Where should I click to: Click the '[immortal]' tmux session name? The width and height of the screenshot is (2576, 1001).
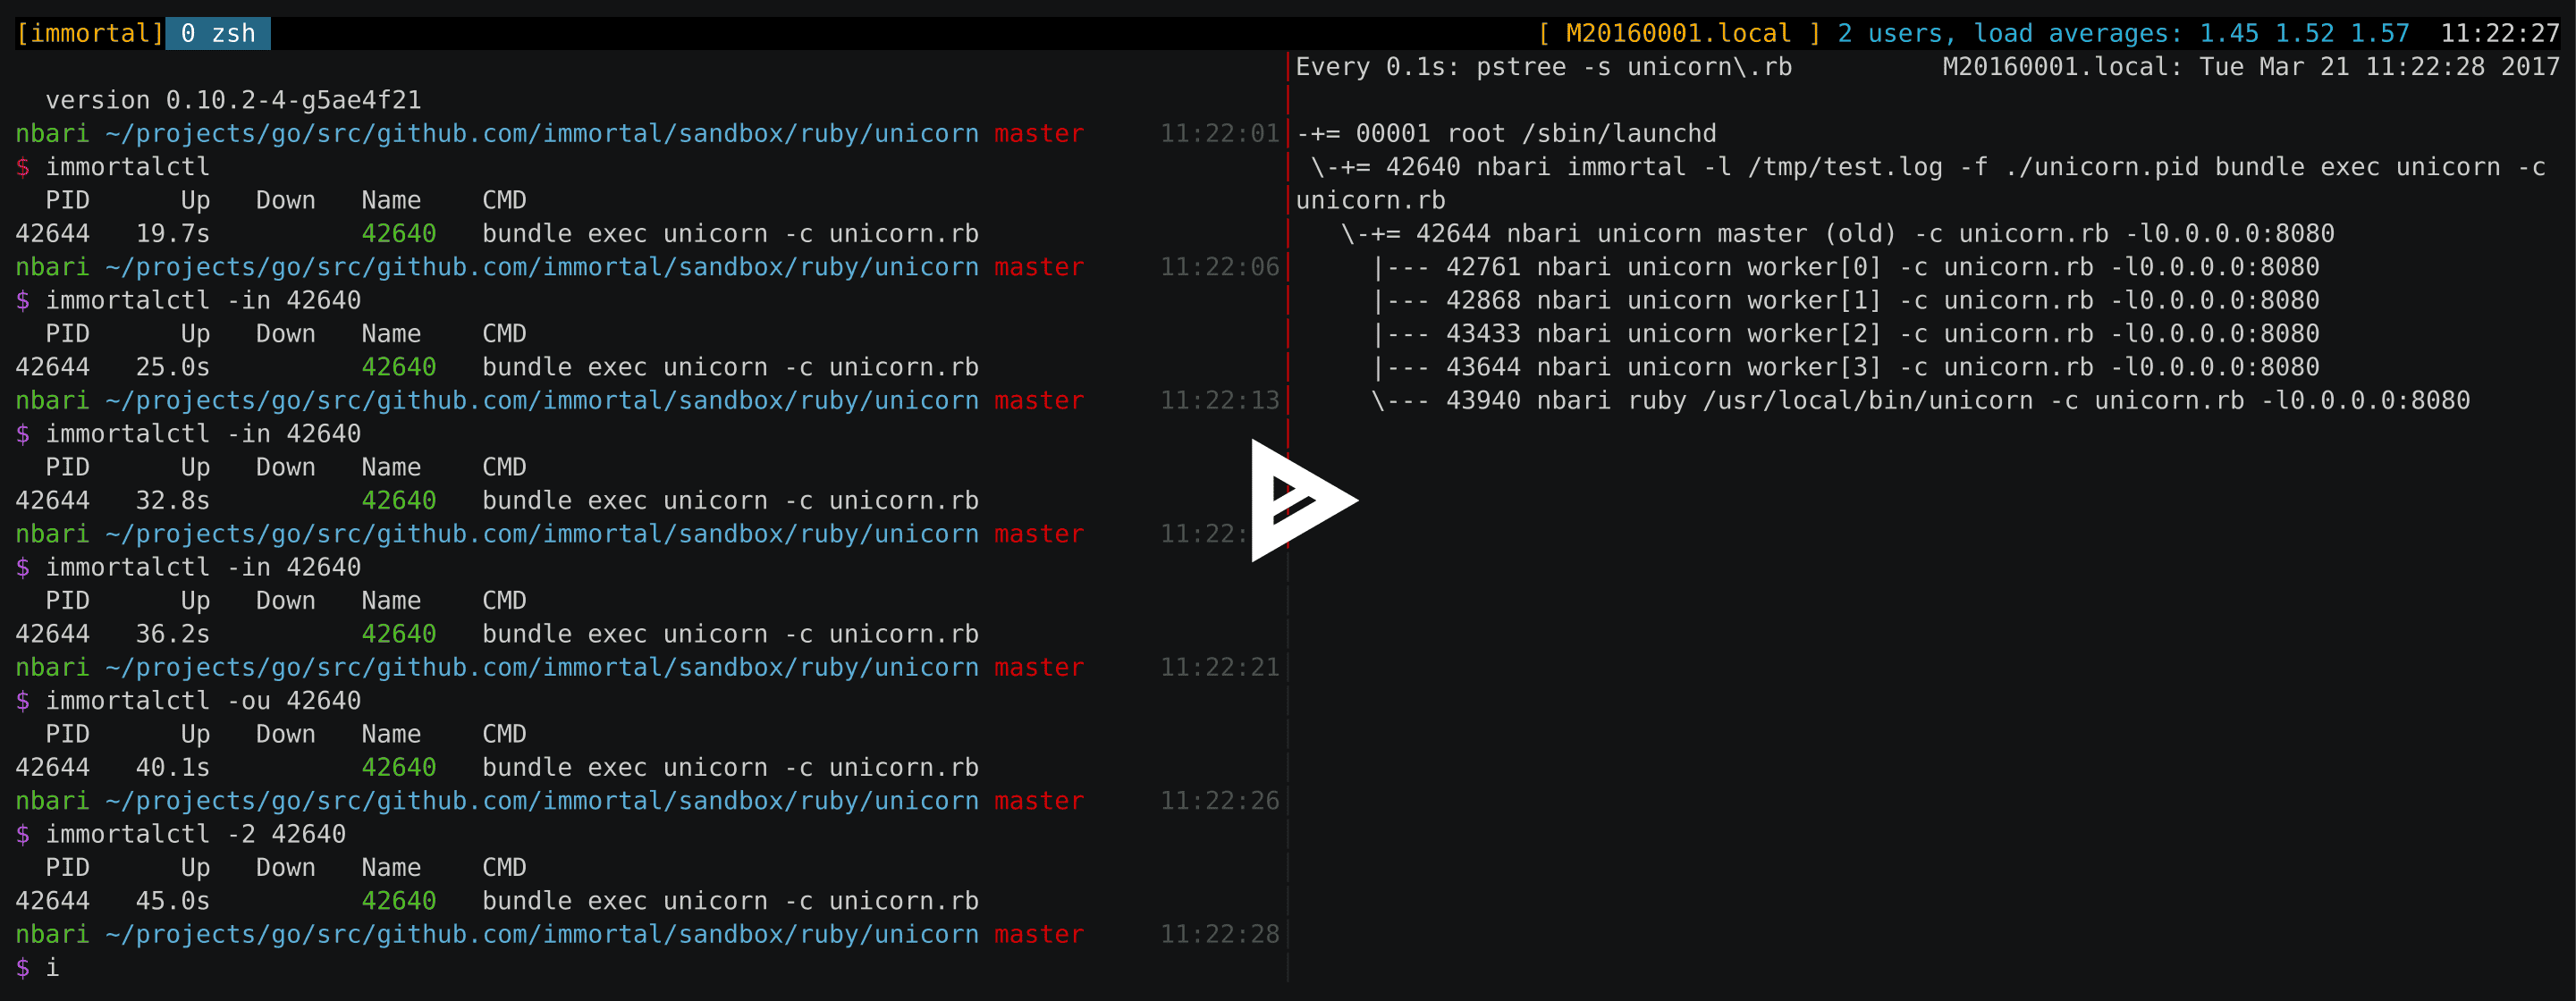89,33
